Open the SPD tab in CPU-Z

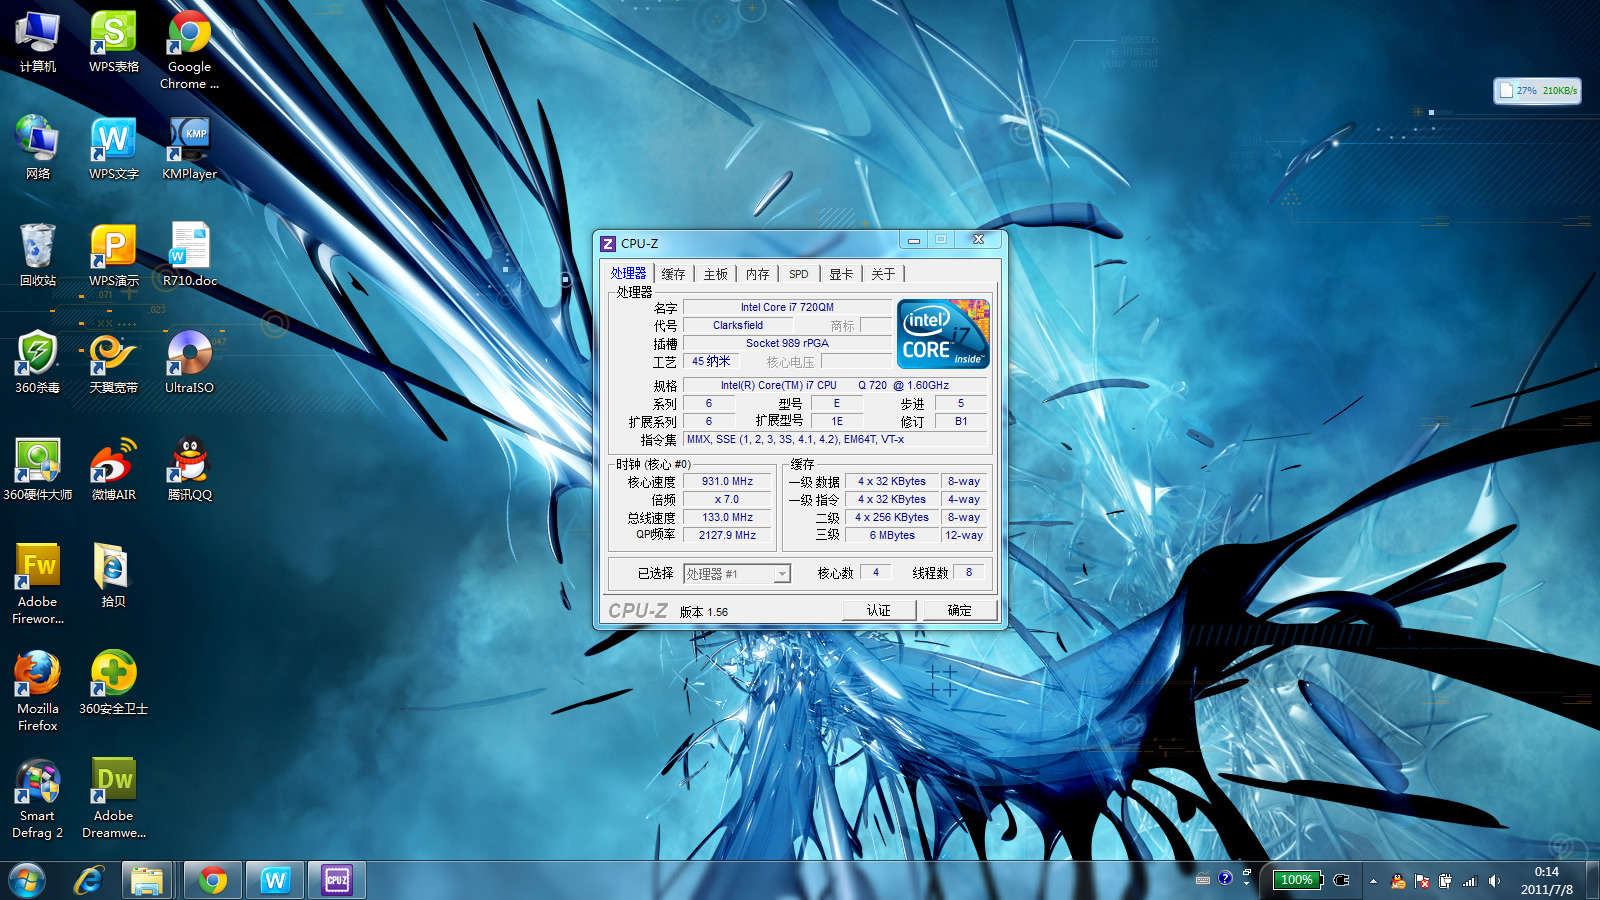(798, 274)
